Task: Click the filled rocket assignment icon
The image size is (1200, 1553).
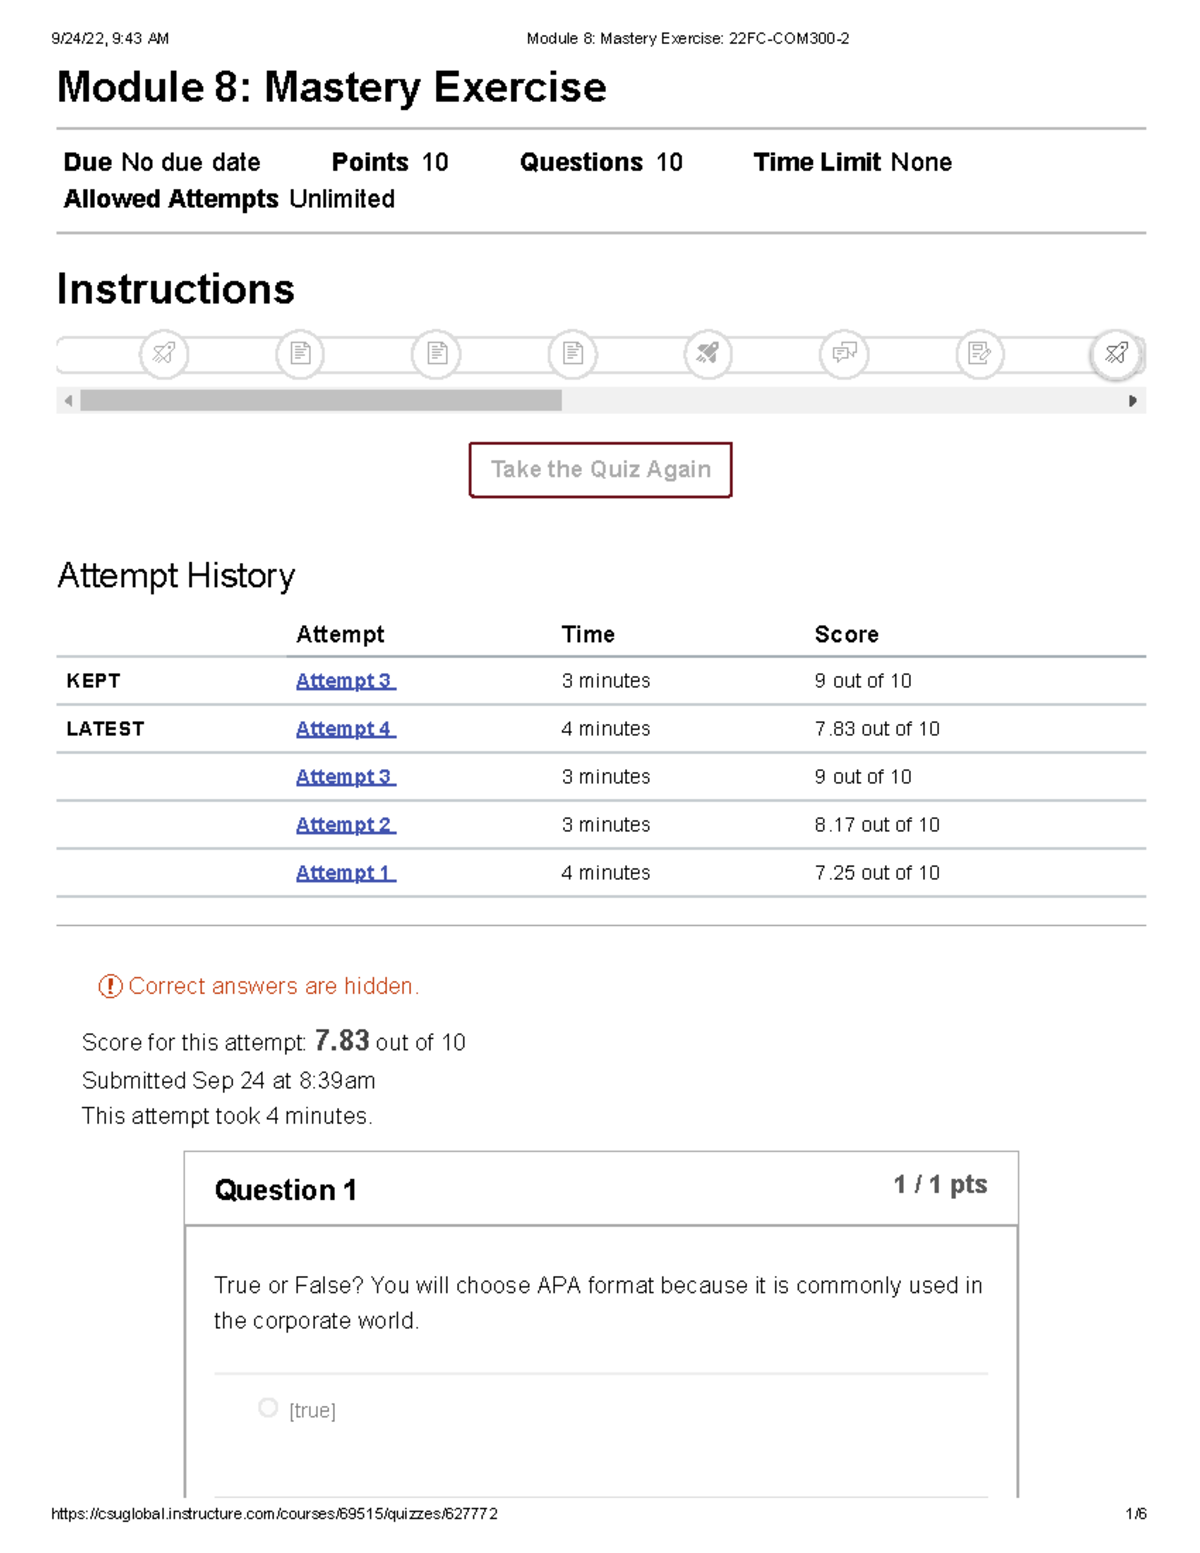Action: pos(708,353)
